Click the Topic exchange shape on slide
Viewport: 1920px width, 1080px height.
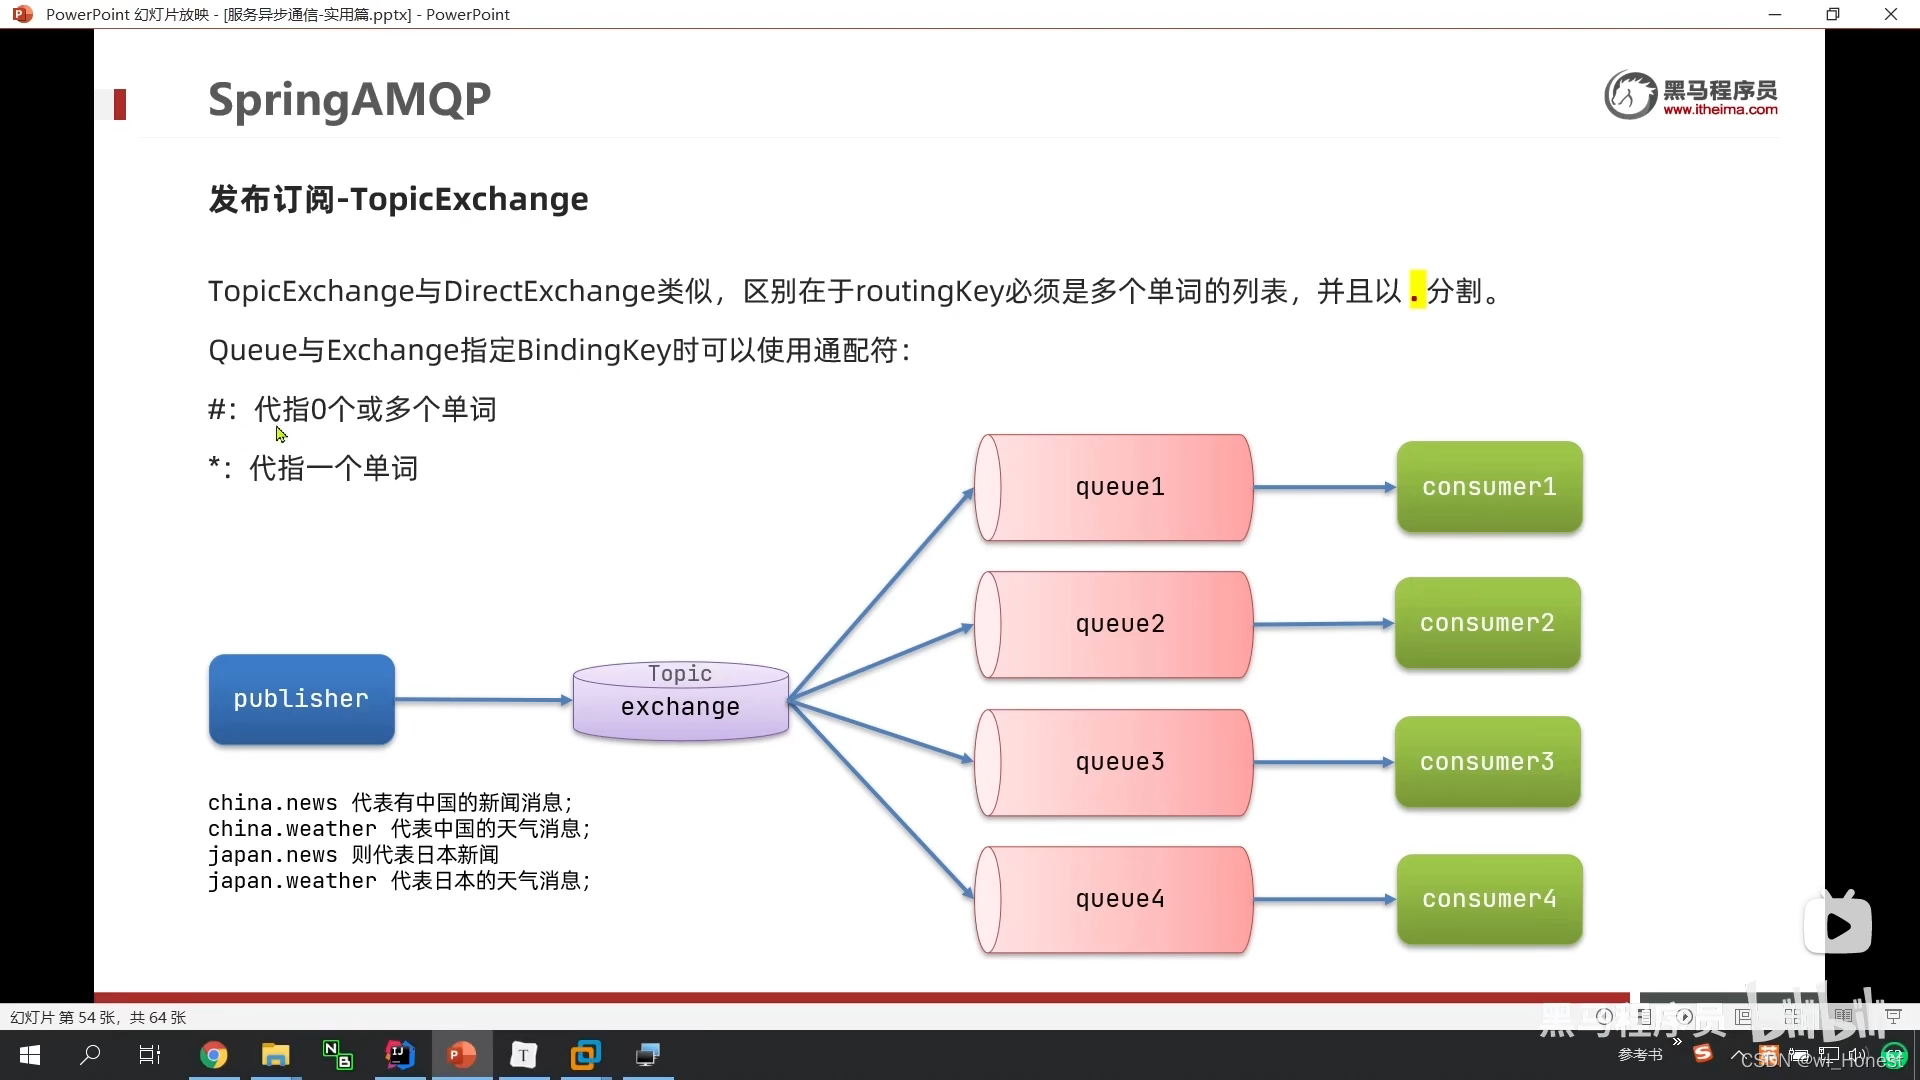tap(680, 700)
